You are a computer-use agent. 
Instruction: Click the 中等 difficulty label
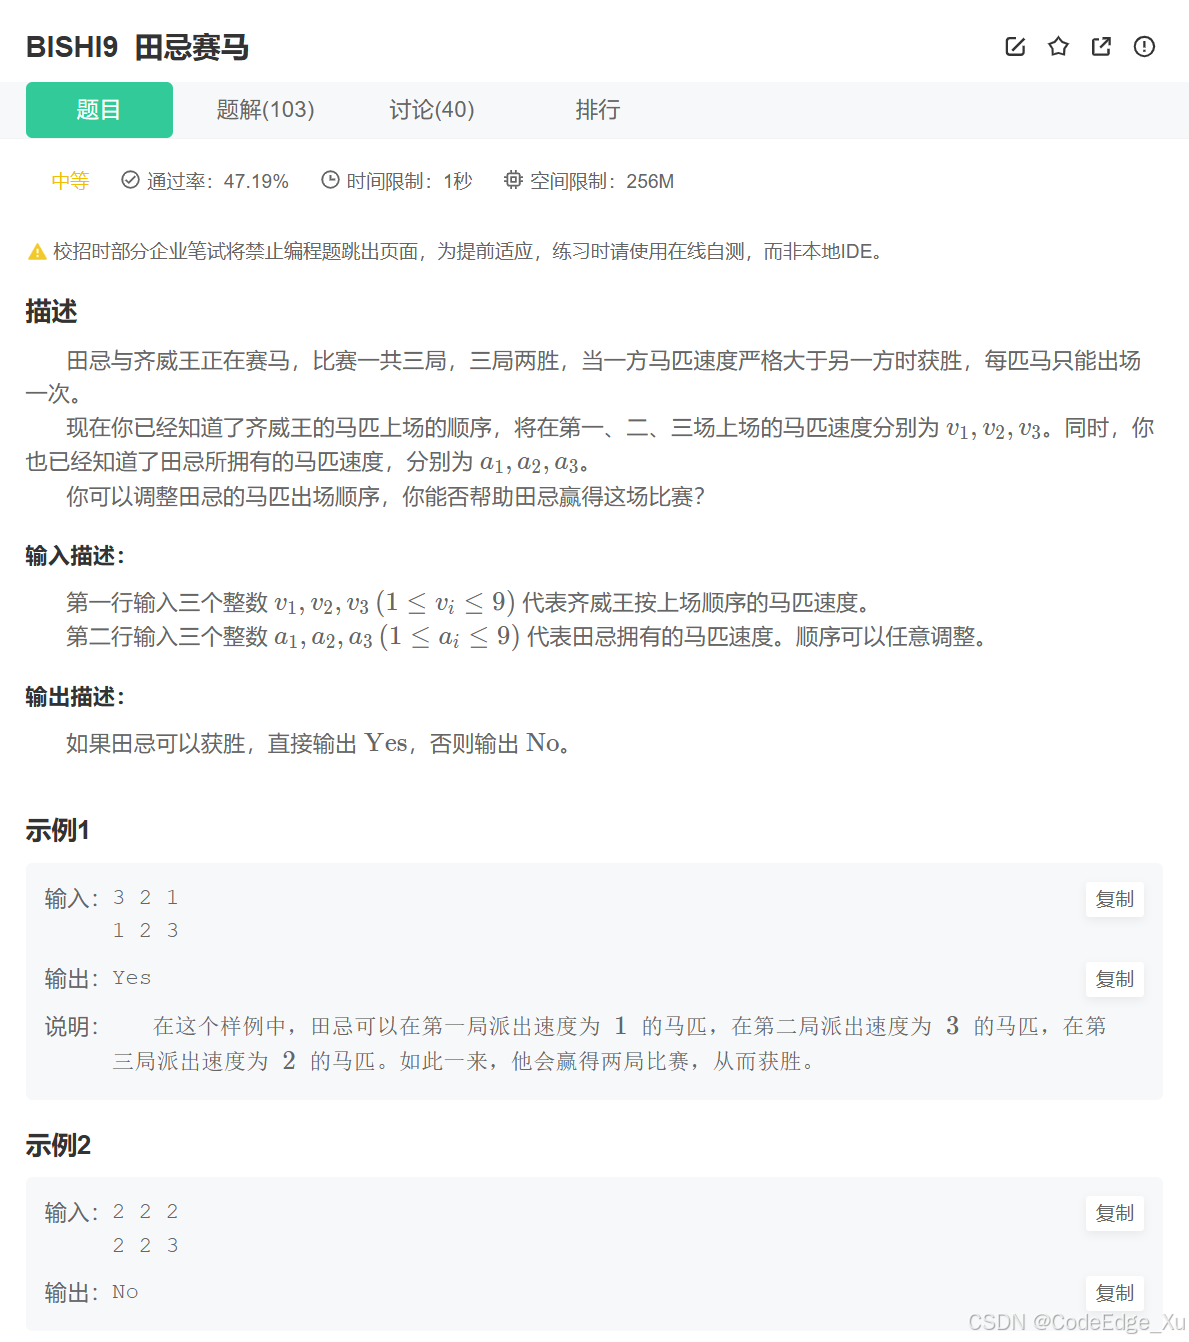click(69, 181)
